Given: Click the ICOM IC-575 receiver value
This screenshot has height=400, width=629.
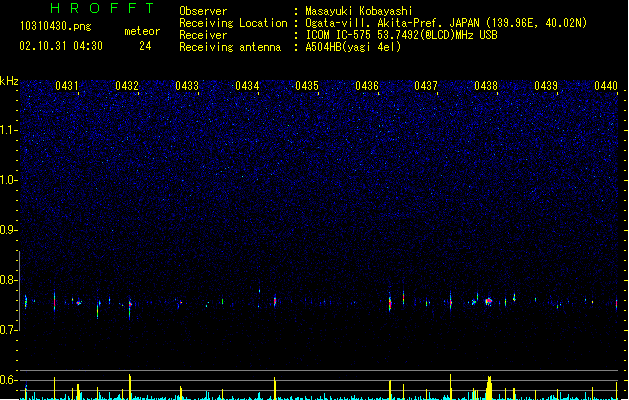Looking at the screenshot, I should 402,35.
